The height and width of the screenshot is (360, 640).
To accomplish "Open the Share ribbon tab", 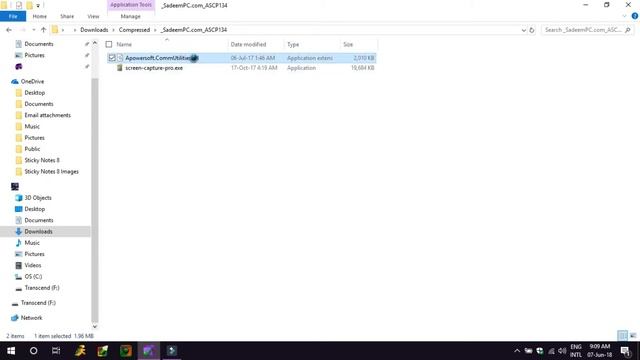I will 67,16.
